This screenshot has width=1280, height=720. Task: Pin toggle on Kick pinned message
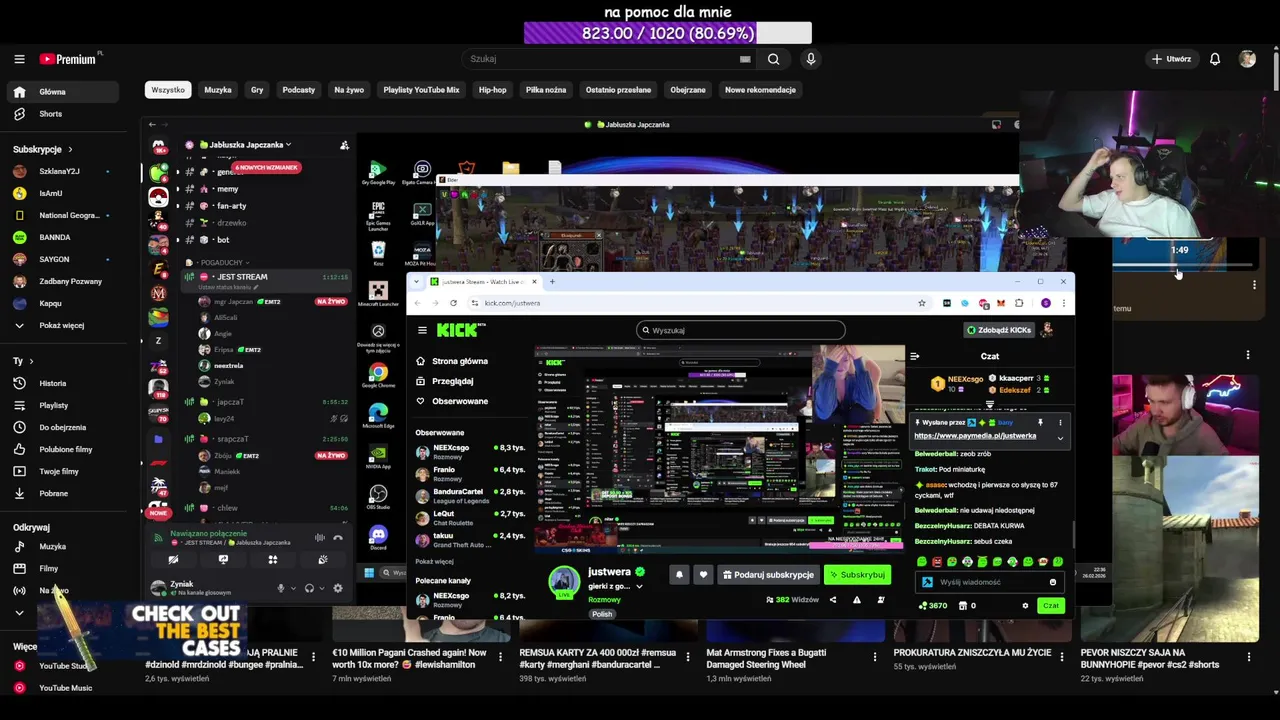pos(1040,423)
